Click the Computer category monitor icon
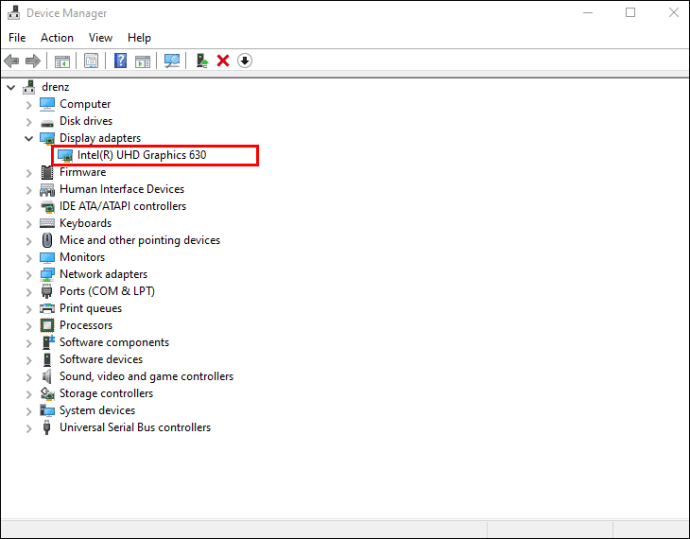Screen dimensions: 690x539 point(47,104)
